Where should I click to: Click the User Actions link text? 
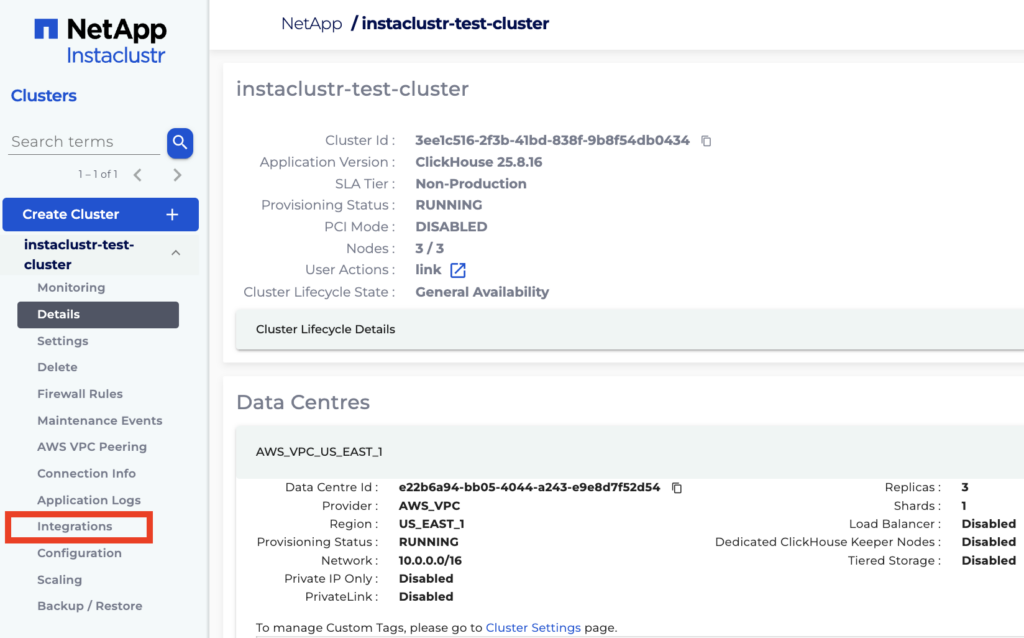pyautogui.click(x=428, y=270)
